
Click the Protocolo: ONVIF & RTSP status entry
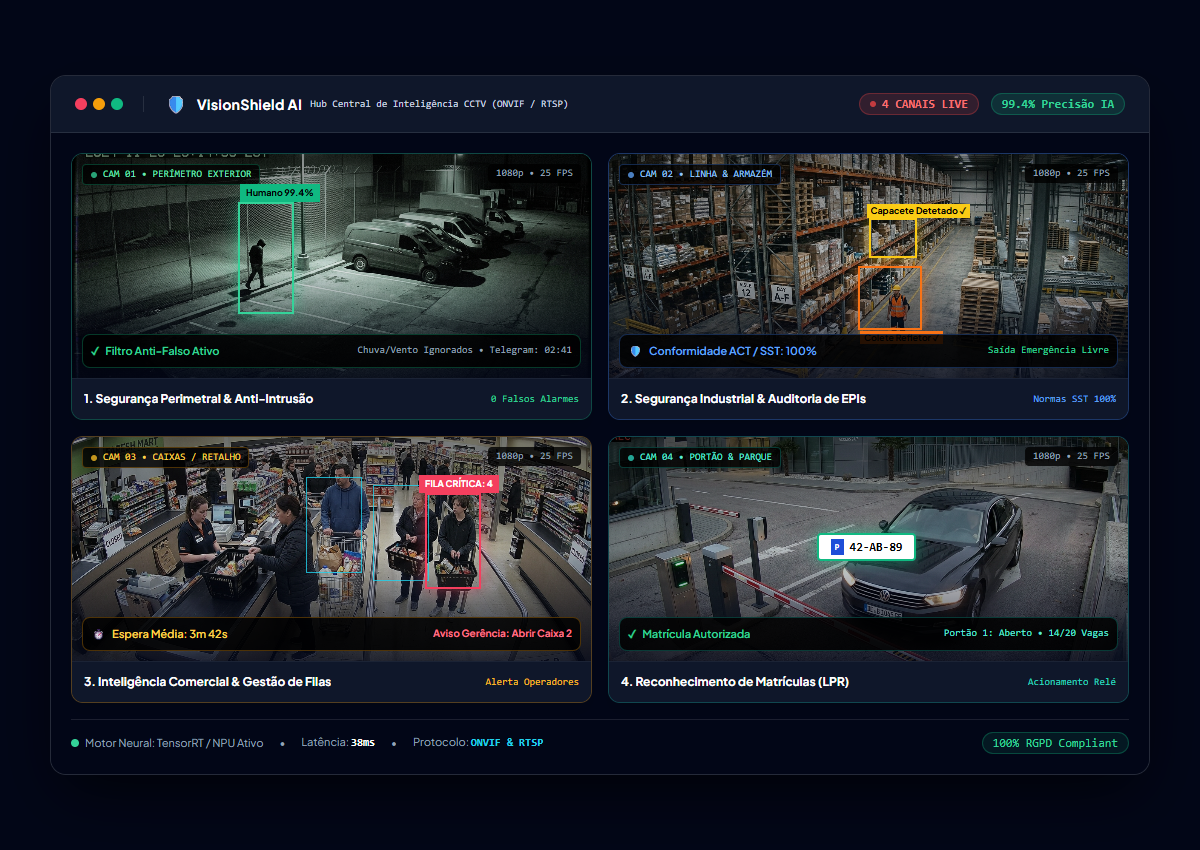[x=478, y=743]
